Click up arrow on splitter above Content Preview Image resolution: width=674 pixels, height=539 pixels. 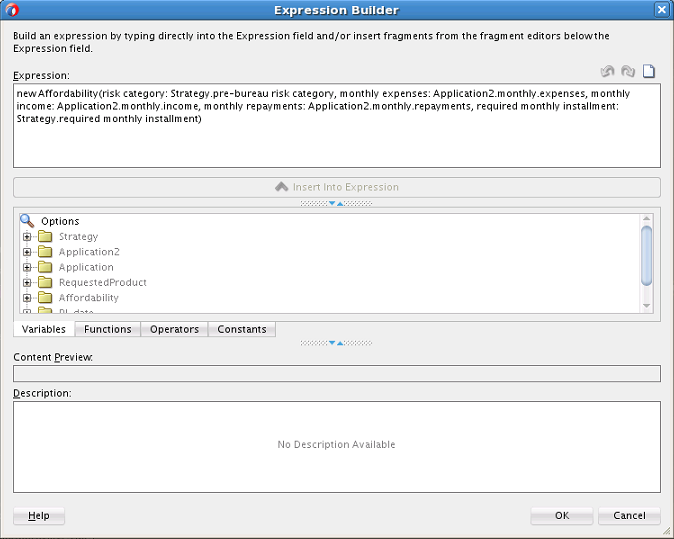pos(340,343)
